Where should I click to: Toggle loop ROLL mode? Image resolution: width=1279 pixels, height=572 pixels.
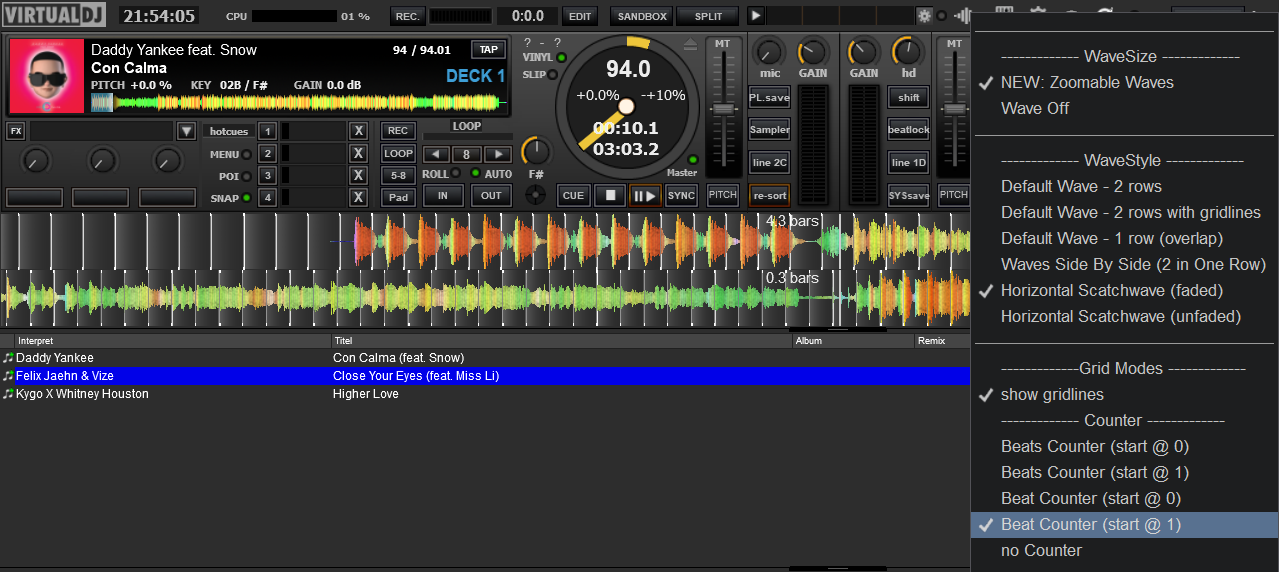(456, 174)
